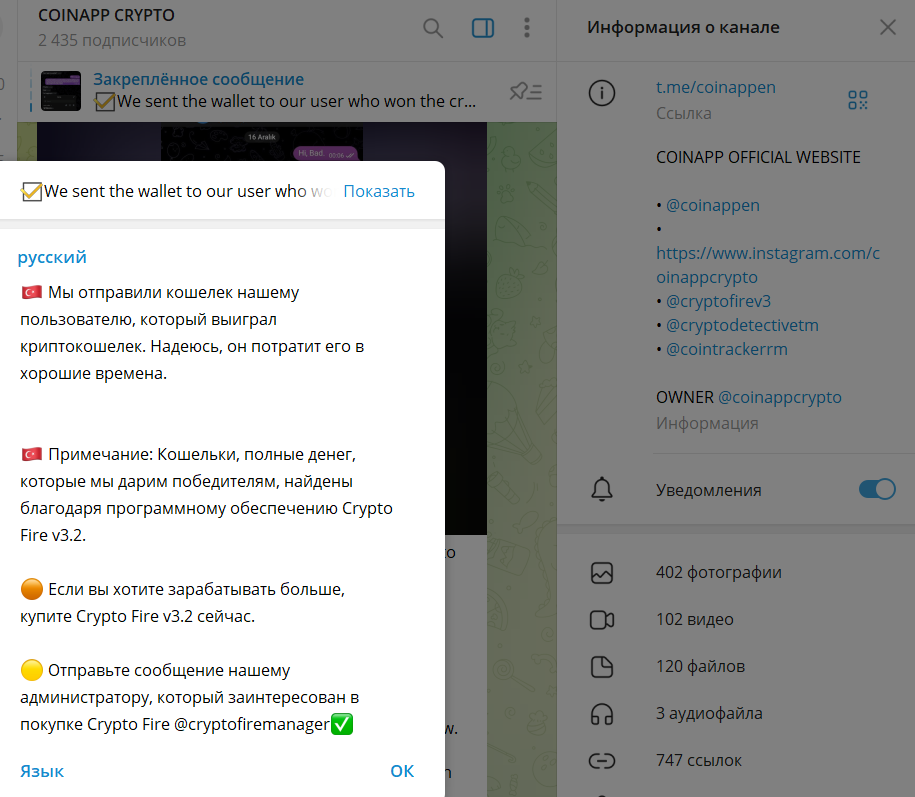
Task: Open the 747 links section
Action: click(x=699, y=760)
